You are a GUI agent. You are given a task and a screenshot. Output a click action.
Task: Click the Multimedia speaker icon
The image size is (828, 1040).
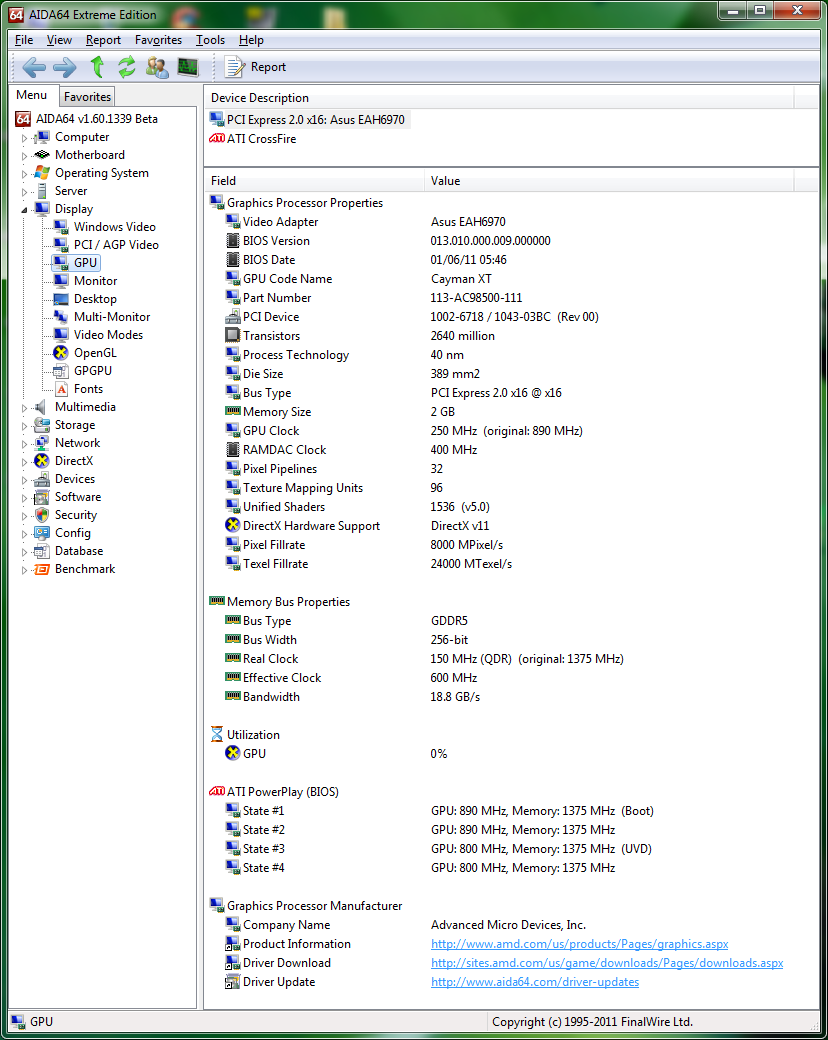tap(42, 407)
